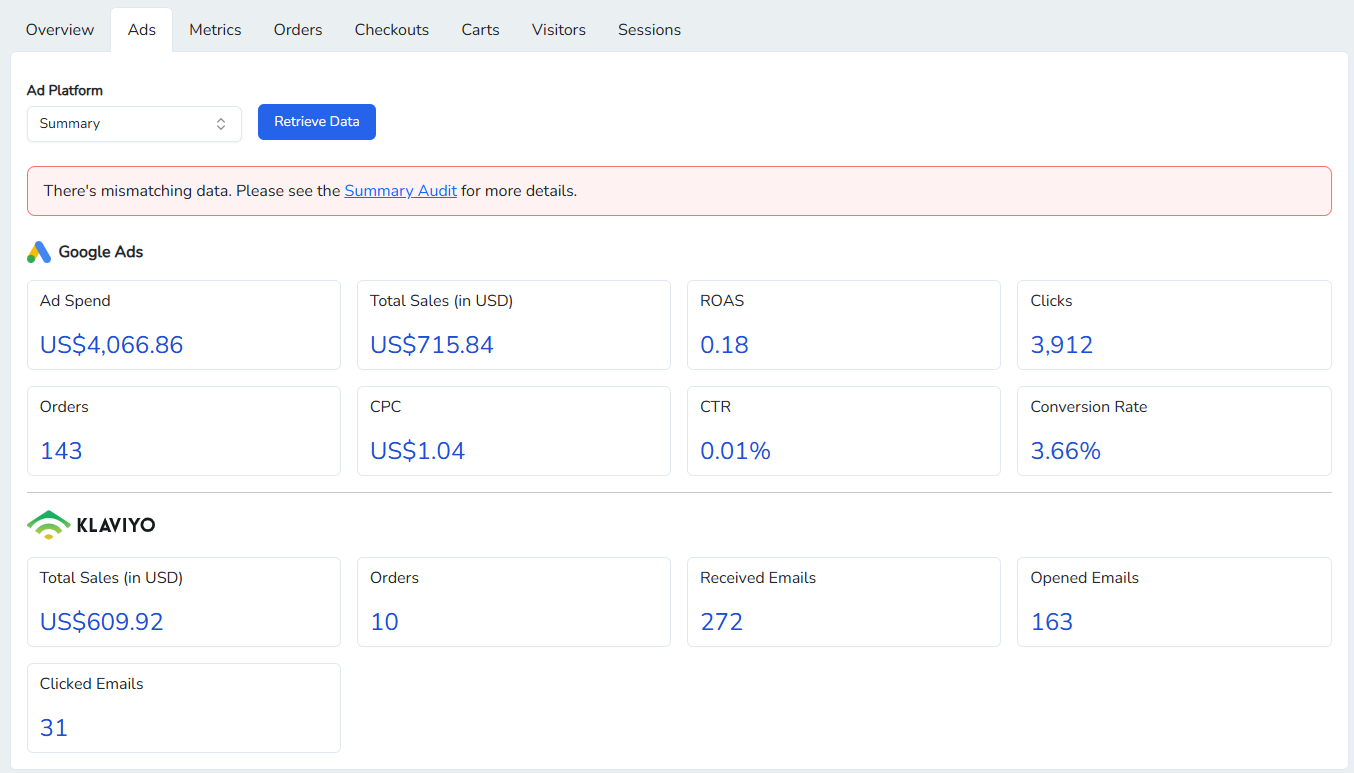Go to the Orders tab

click(x=298, y=30)
